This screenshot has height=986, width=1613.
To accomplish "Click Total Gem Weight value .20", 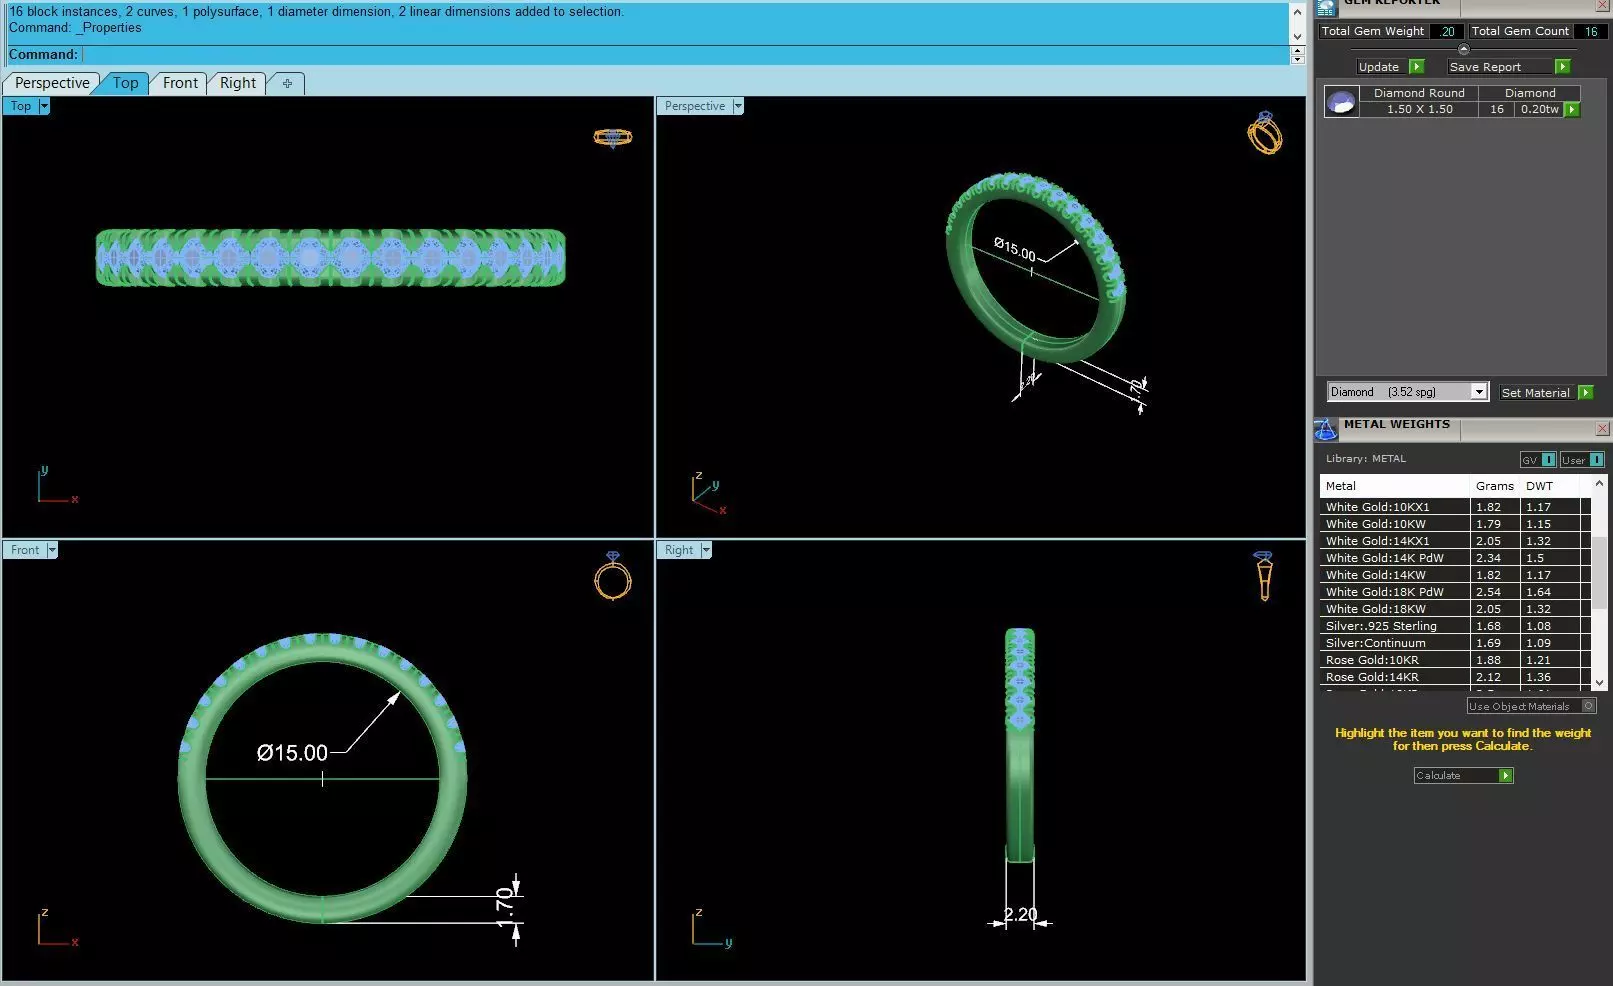I will [x=1447, y=31].
